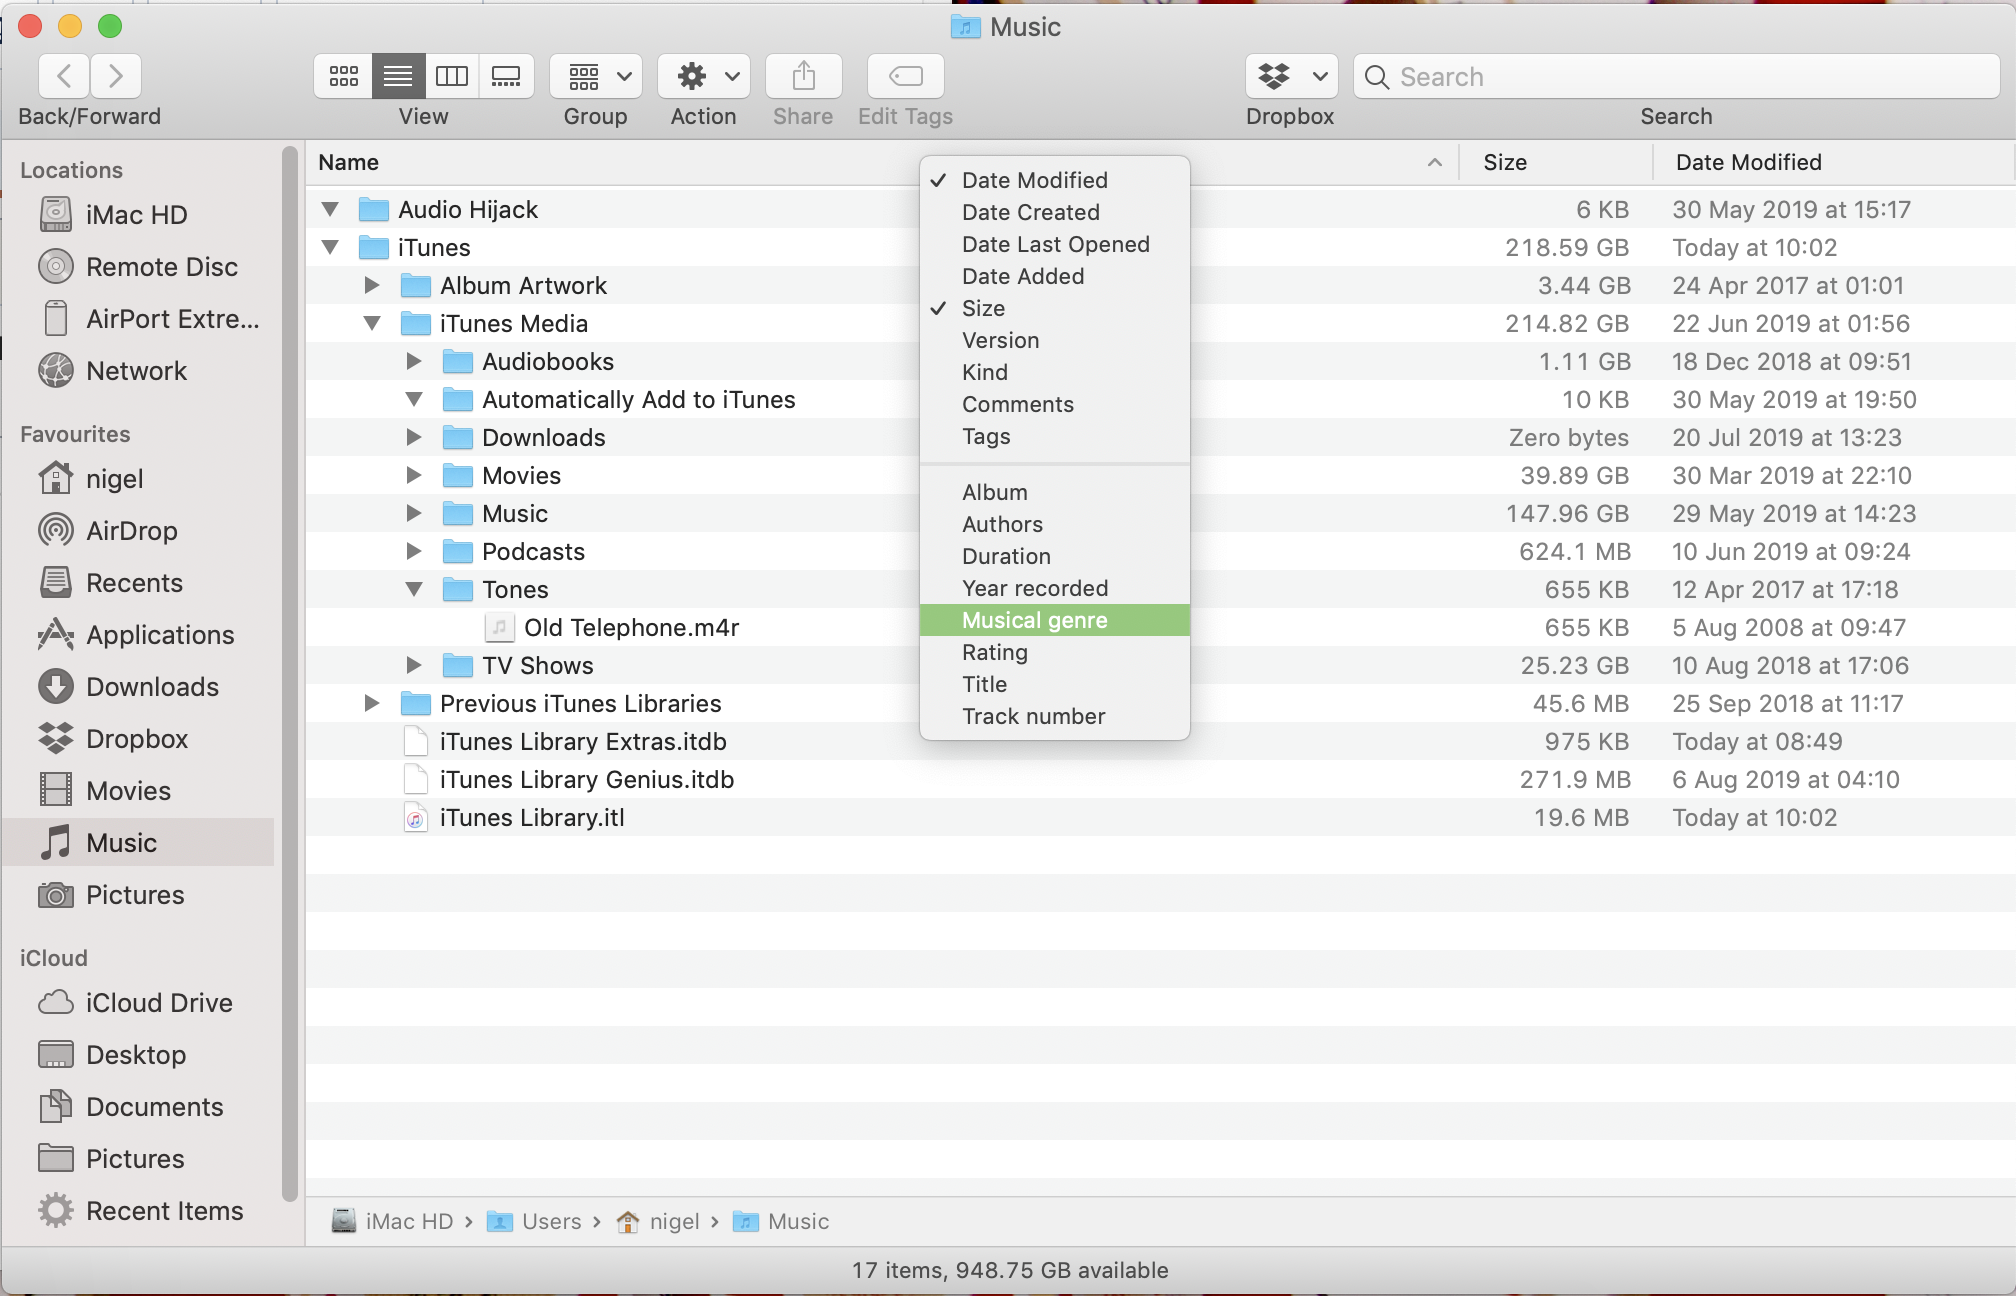
Task: Click the Share toolbar button
Action: pos(804,76)
